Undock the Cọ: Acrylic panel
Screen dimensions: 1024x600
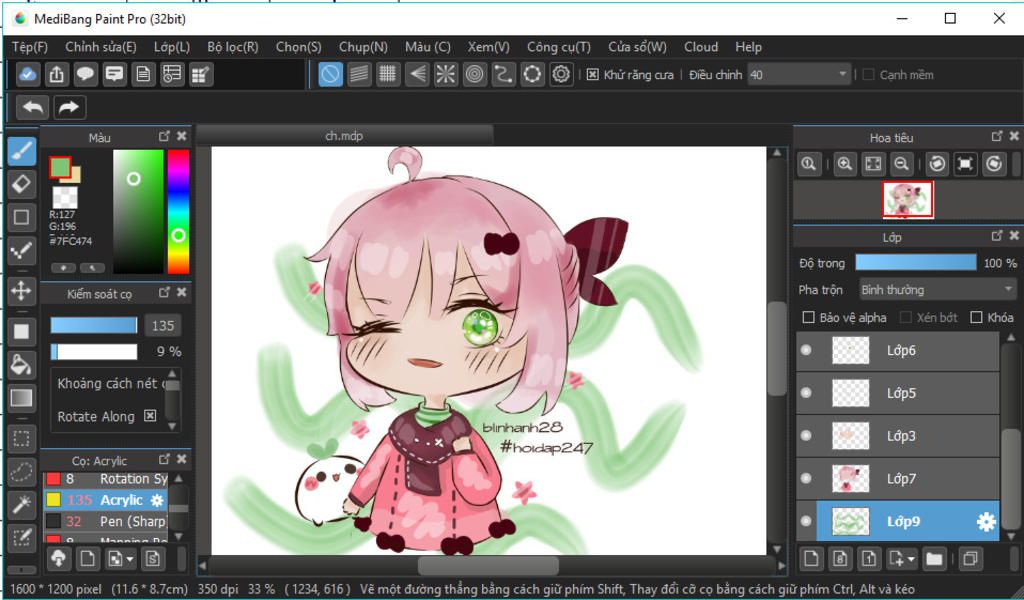(164, 459)
